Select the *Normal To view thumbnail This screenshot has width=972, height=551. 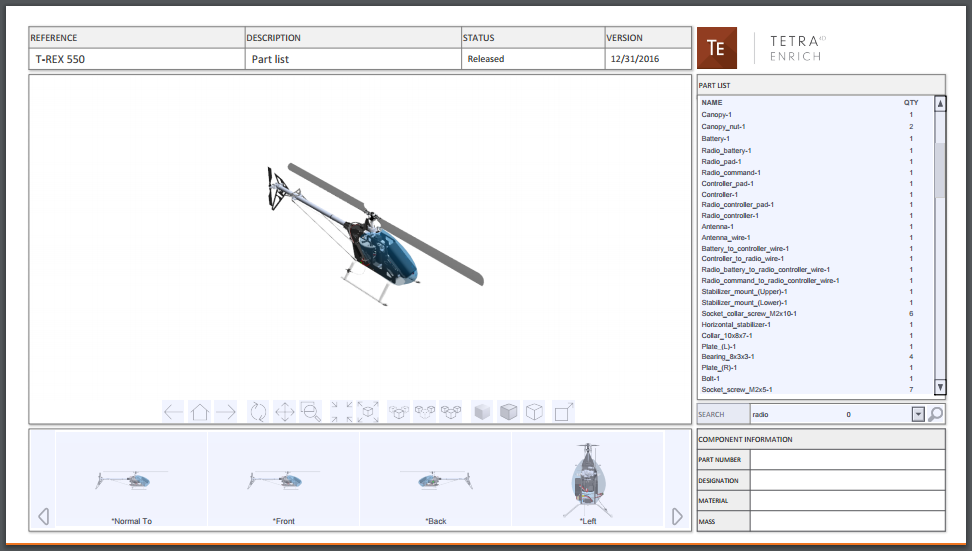pyautogui.click(x=131, y=479)
